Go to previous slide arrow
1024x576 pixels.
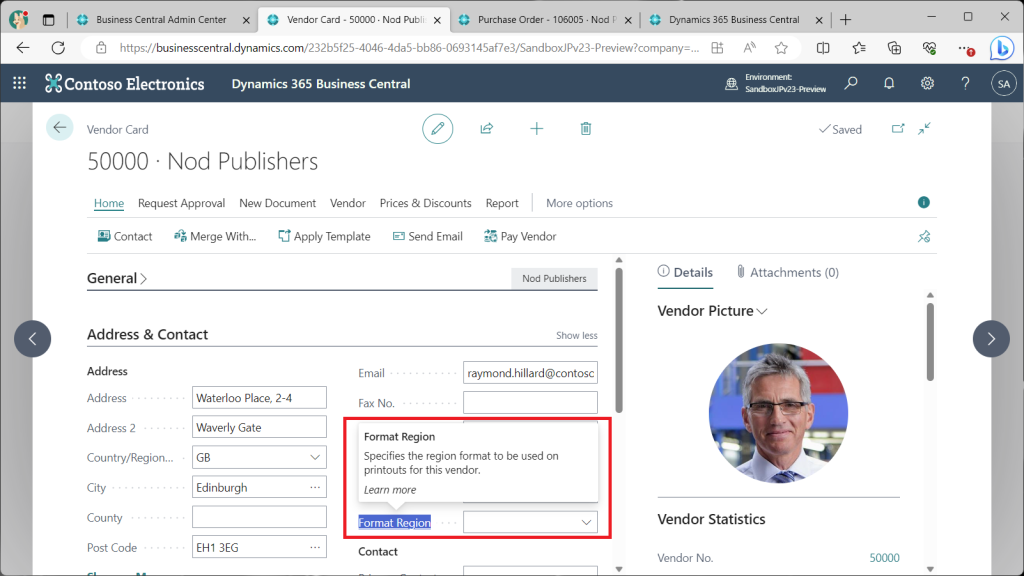pyautogui.click(x=33, y=338)
